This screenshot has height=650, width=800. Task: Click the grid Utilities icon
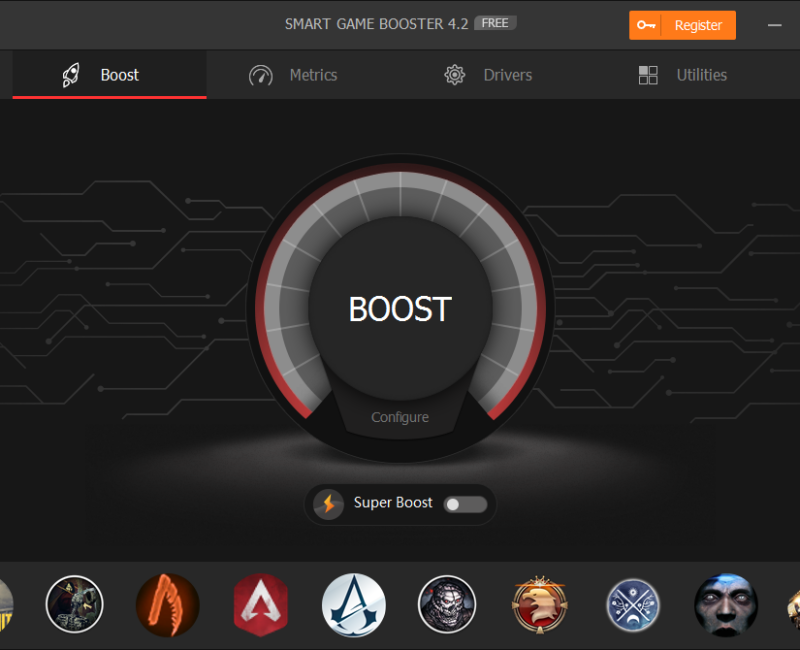pyautogui.click(x=648, y=75)
